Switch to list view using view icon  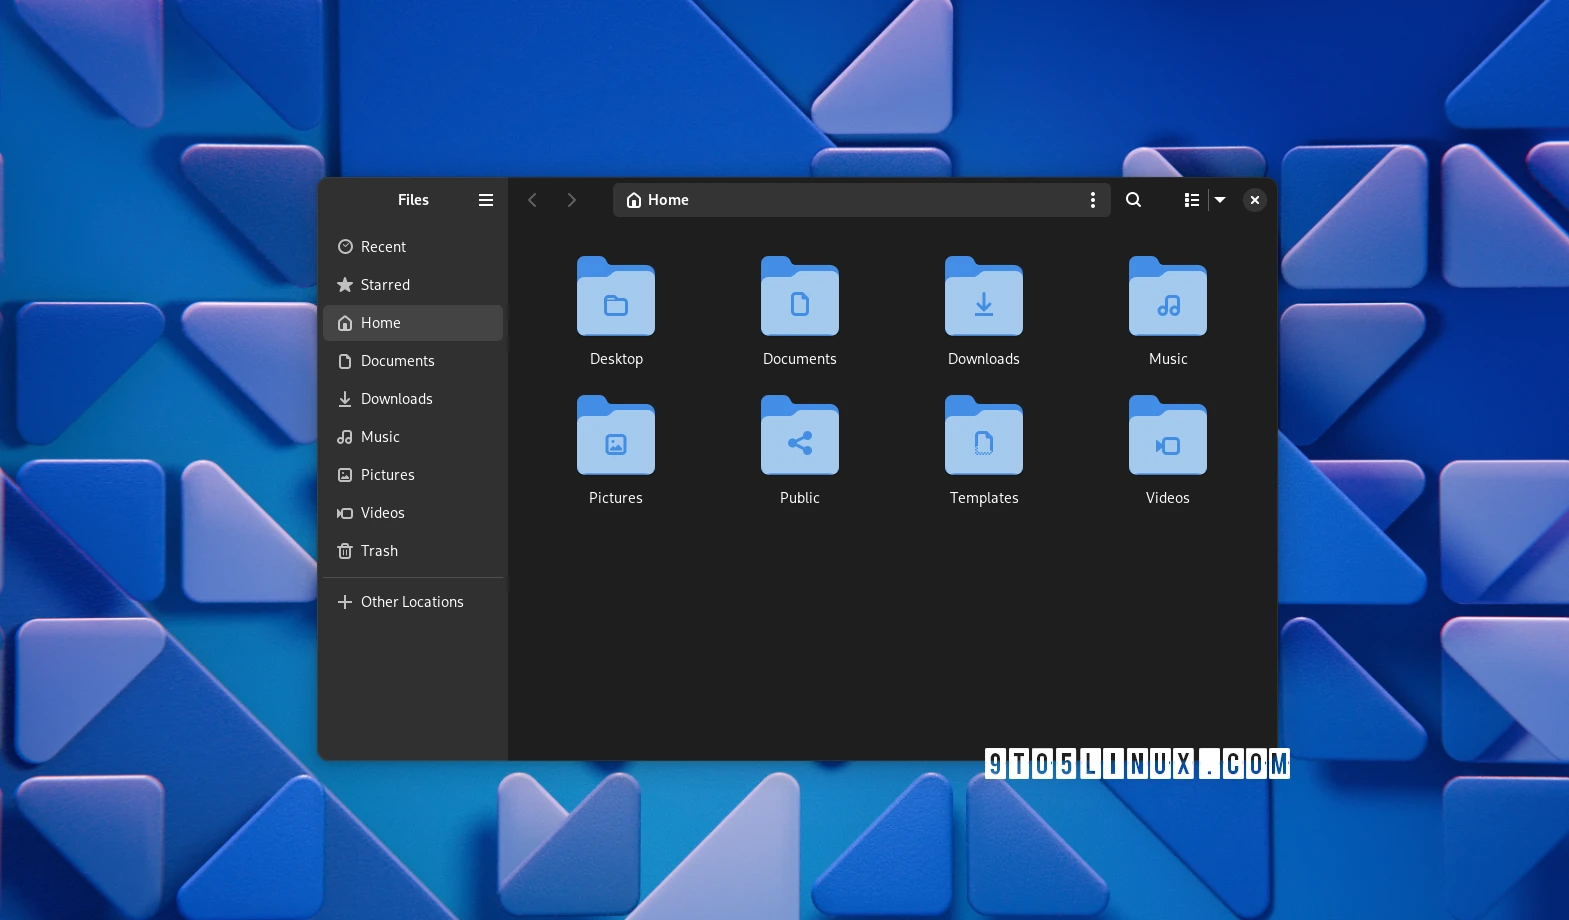coord(1191,200)
